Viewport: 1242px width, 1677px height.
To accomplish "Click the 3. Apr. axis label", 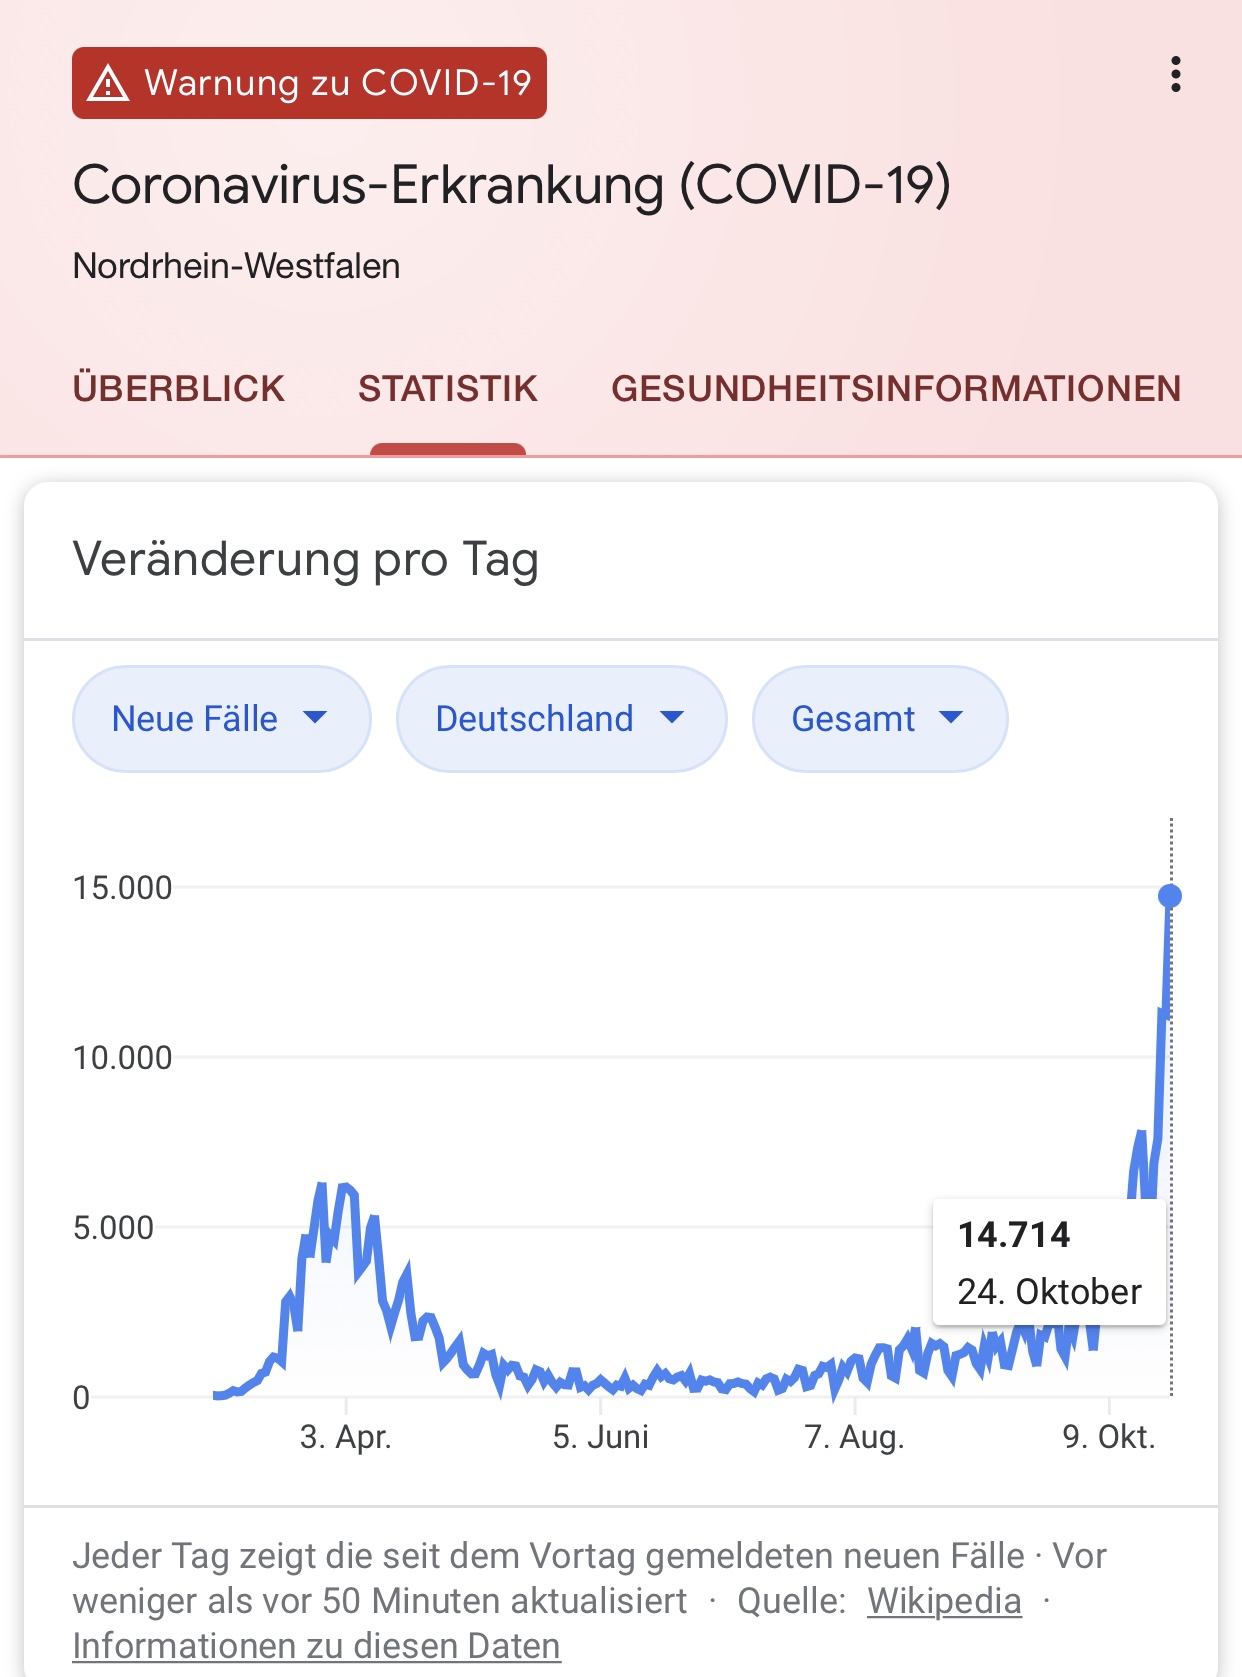I will 345,1437.
